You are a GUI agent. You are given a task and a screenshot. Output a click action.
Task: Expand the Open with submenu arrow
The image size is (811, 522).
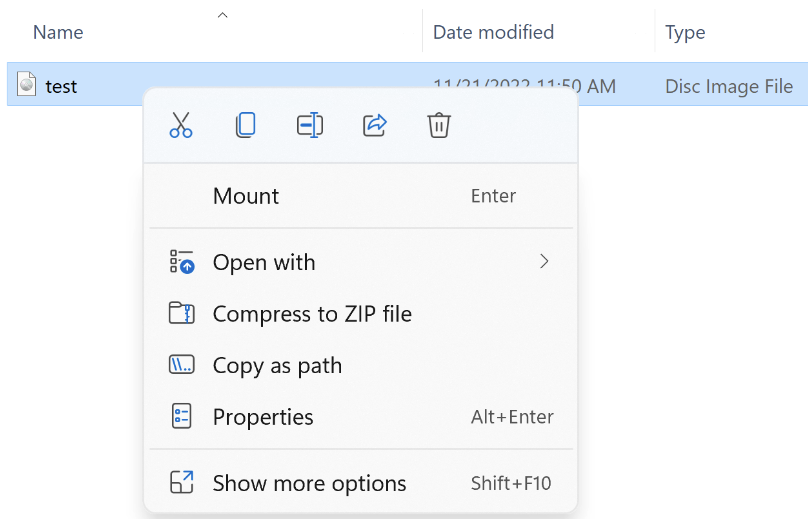coord(544,262)
